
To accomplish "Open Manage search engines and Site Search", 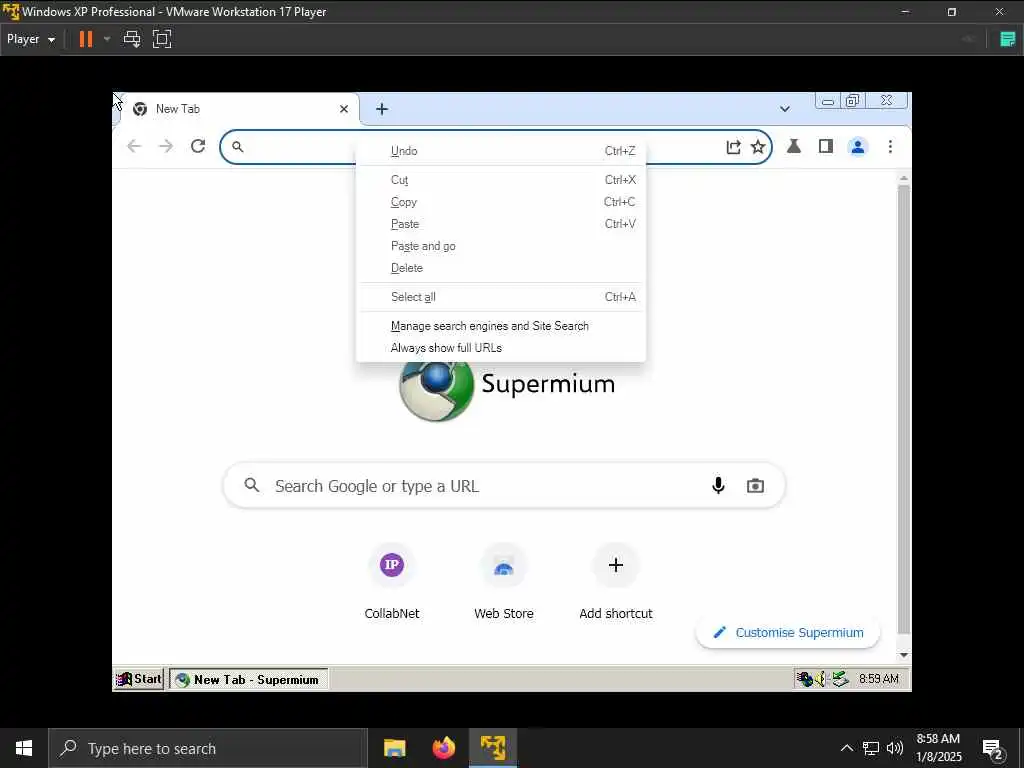I will [x=501, y=326].
